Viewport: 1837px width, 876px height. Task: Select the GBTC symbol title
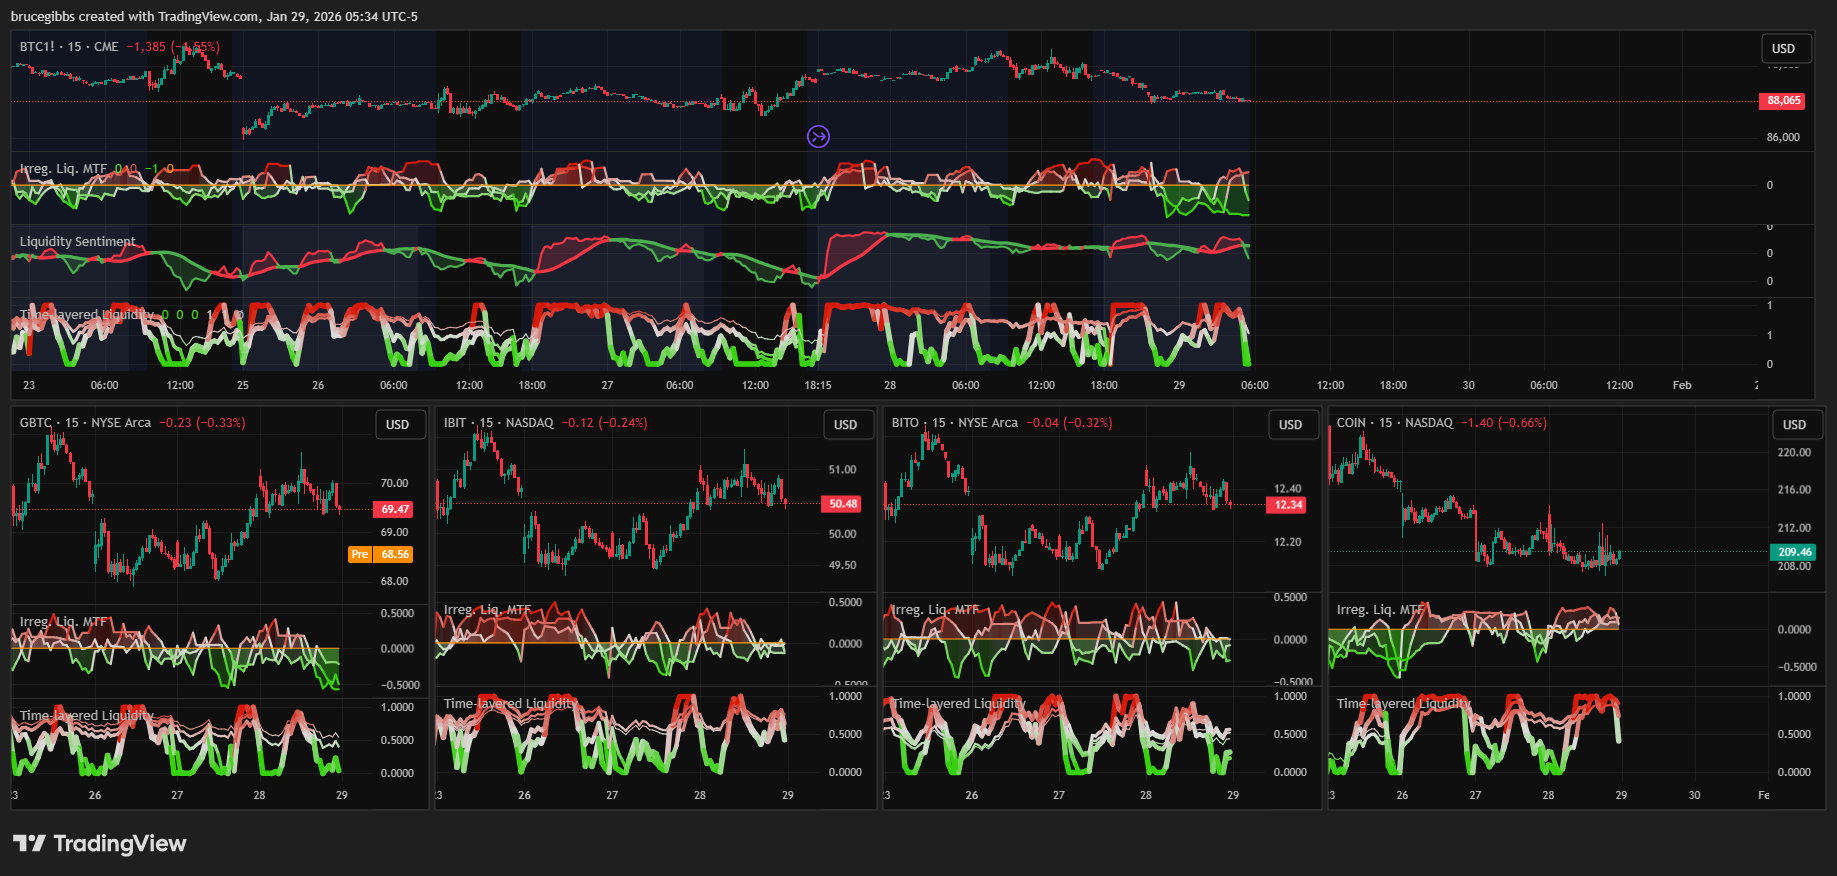[35, 423]
